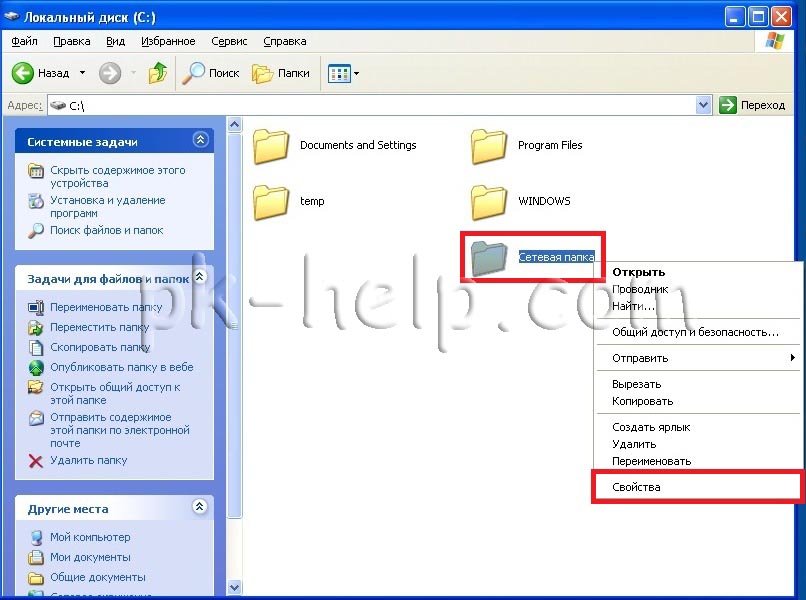
Task: Open the address bar dropdown arrow
Action: pos(703,105)
